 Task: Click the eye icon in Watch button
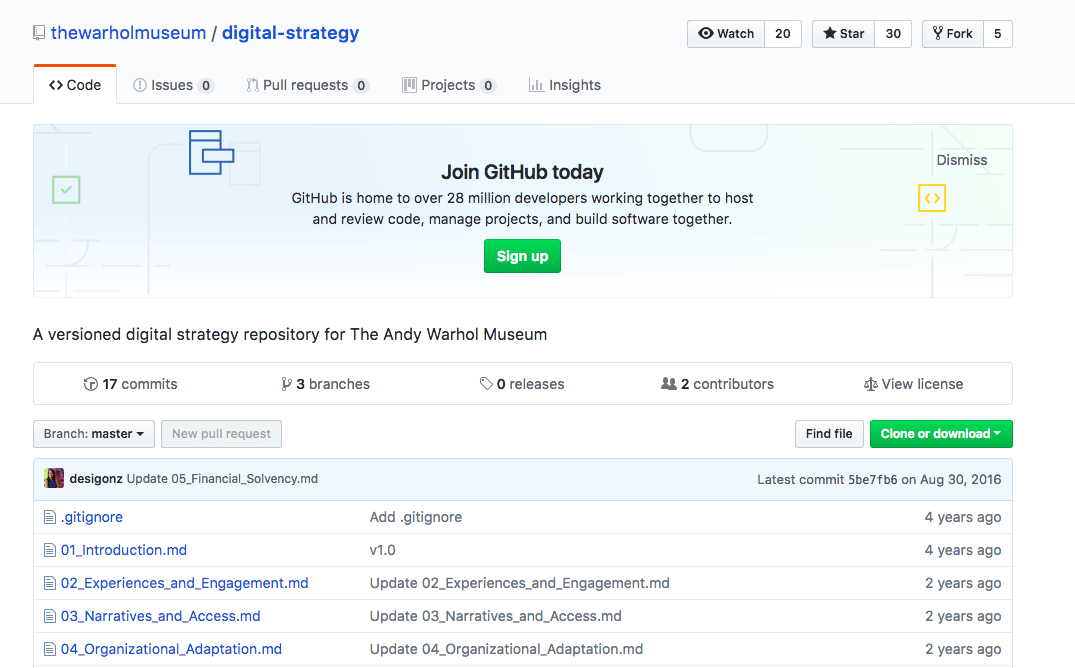pyautogui.click(x=705, y=33)
